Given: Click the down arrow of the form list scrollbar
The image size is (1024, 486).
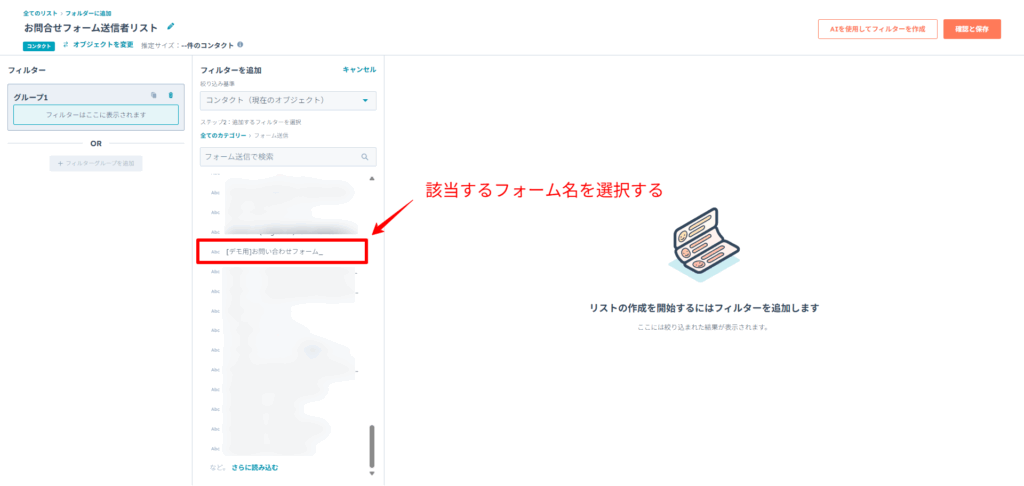Looking at the screenshot, I should tap(372, 473).
